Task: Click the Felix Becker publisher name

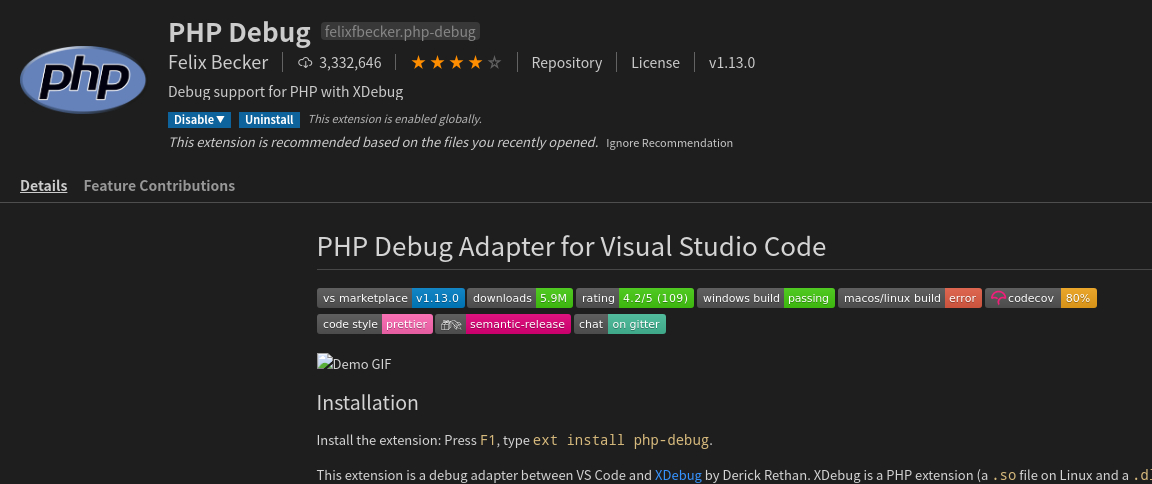Action: point(218,62)
